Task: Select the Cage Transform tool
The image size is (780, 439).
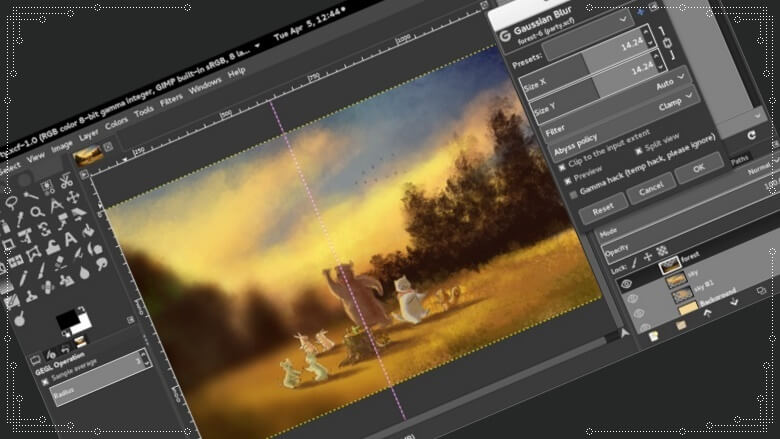Action: tap(34, 255)
